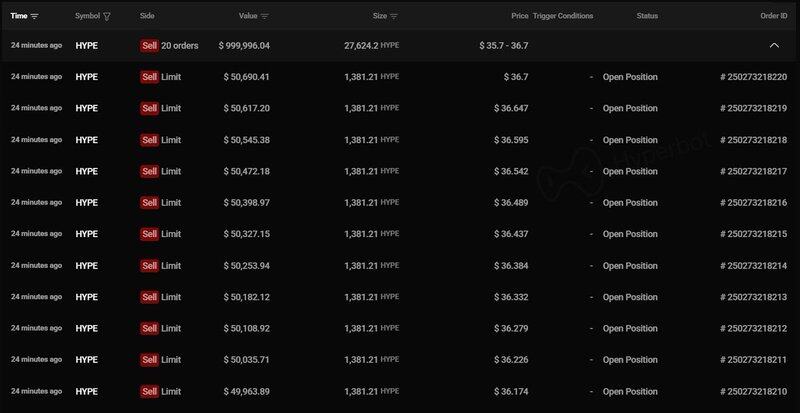Click the Sell badge on the $36.174 order
The height and width of the screenshot is (413, 800).
(149, 392)
